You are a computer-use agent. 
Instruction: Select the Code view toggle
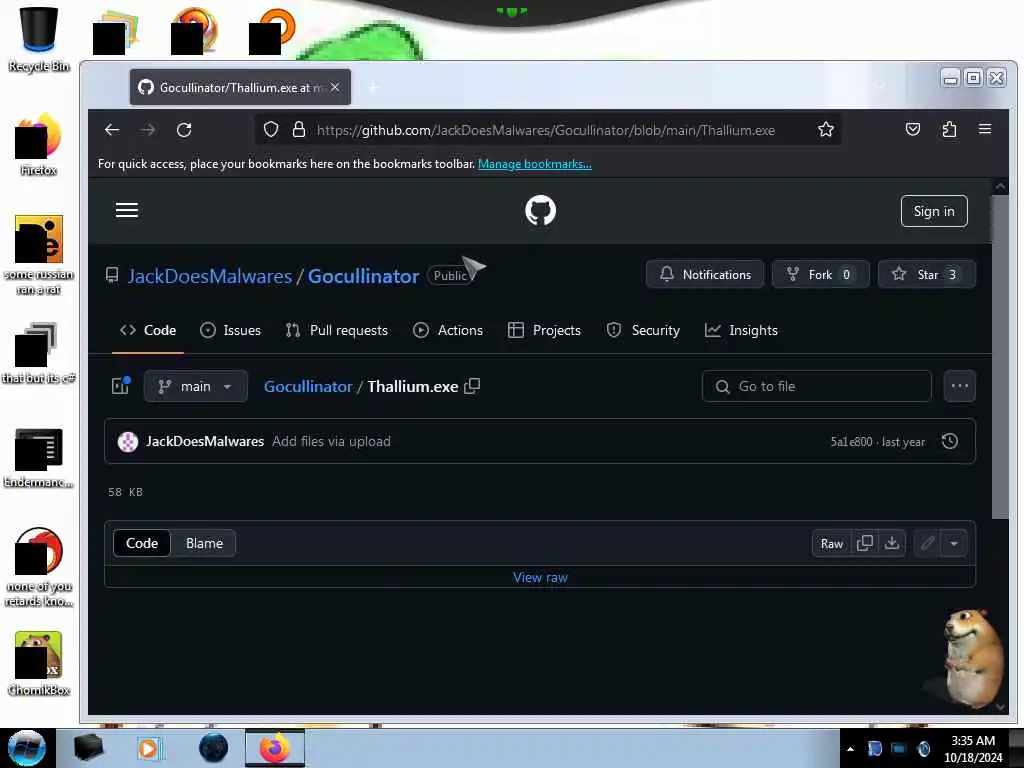(142, 543)
